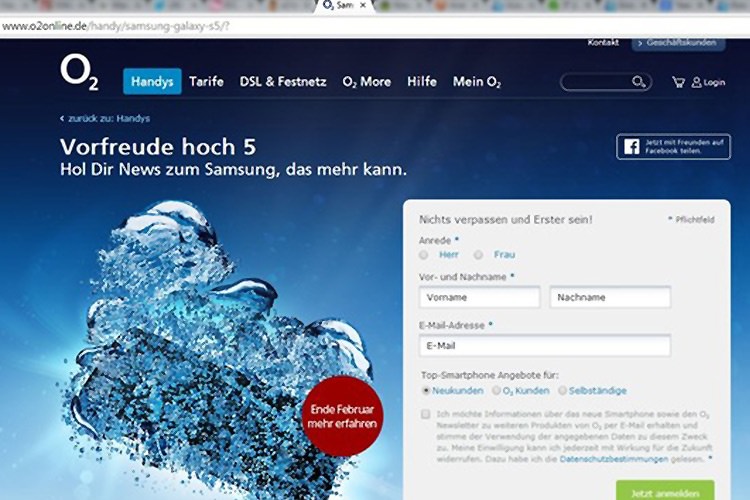
Task: Click the search magnifier icon
Action: click(x=639, y=82)
